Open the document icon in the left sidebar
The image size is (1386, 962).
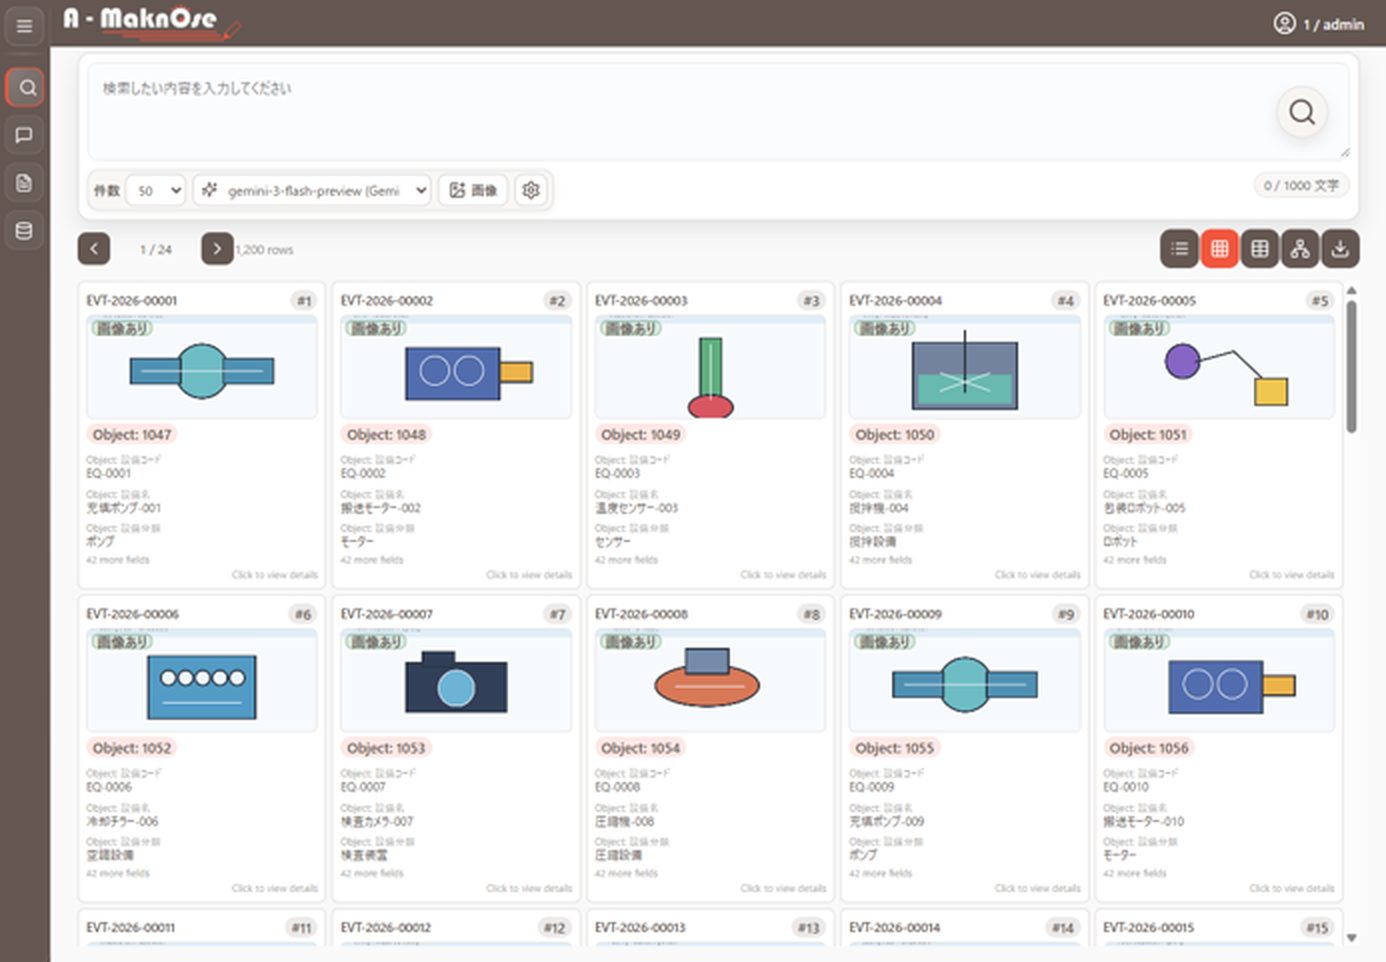(25, 183)
